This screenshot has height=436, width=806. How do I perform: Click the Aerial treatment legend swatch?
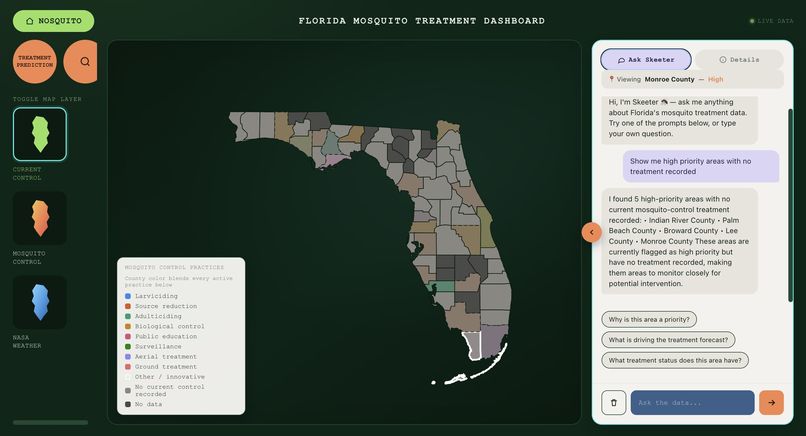click(x=128, y=356)
